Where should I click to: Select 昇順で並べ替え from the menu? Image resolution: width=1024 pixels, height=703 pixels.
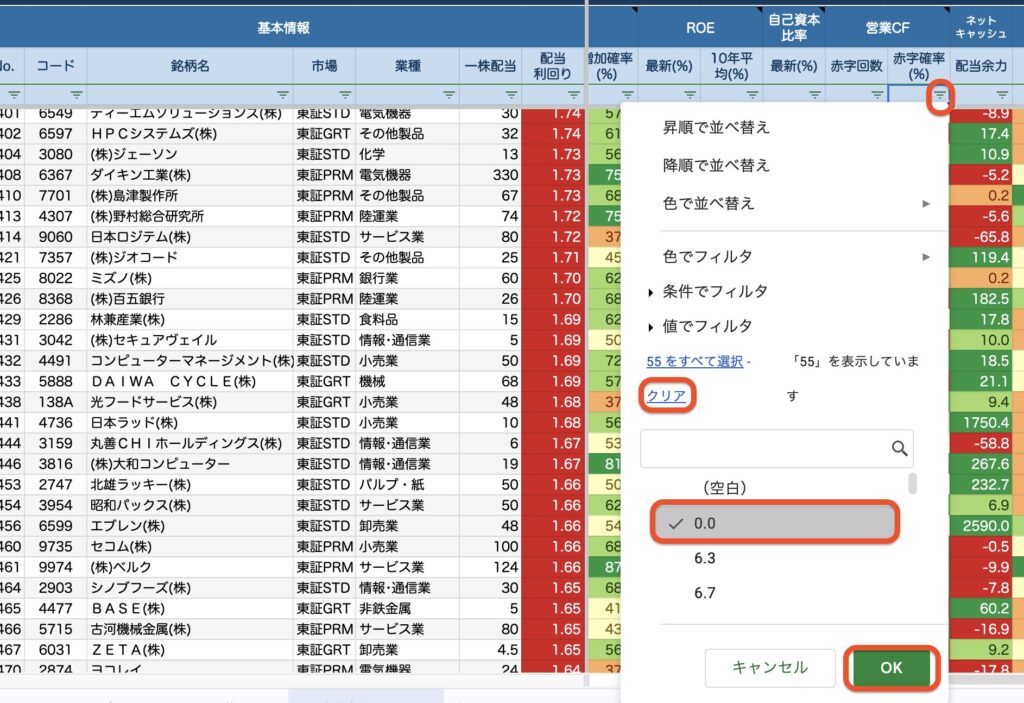(x=716, y=128)
